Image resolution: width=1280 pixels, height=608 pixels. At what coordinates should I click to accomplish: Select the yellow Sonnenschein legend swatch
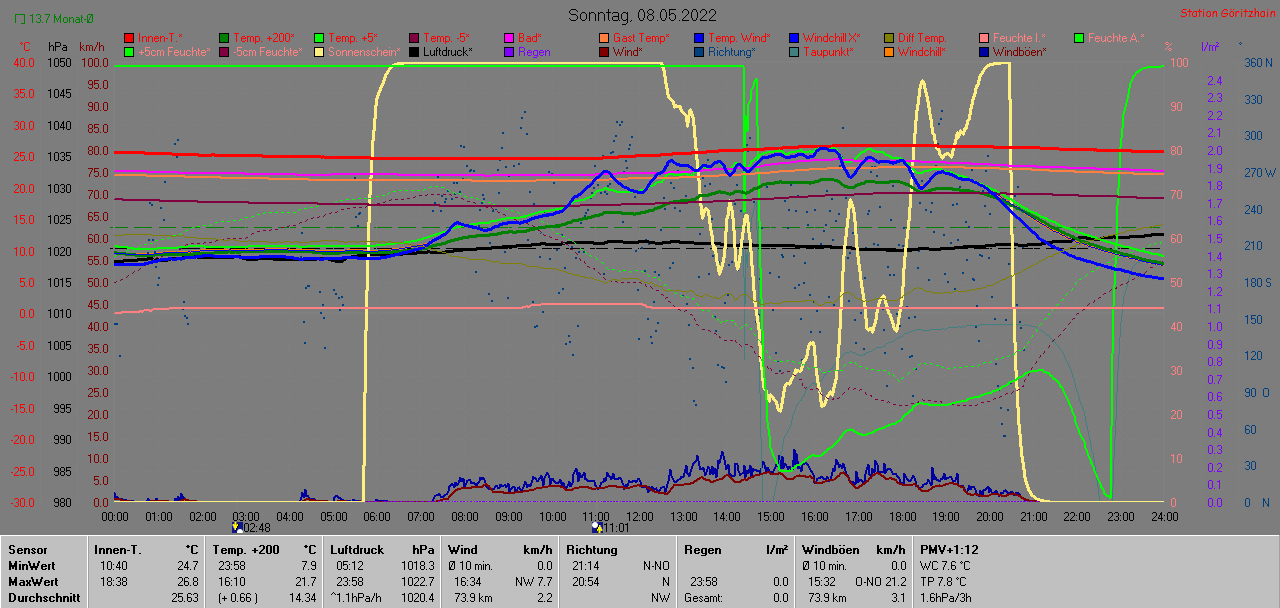coord(320,51)
